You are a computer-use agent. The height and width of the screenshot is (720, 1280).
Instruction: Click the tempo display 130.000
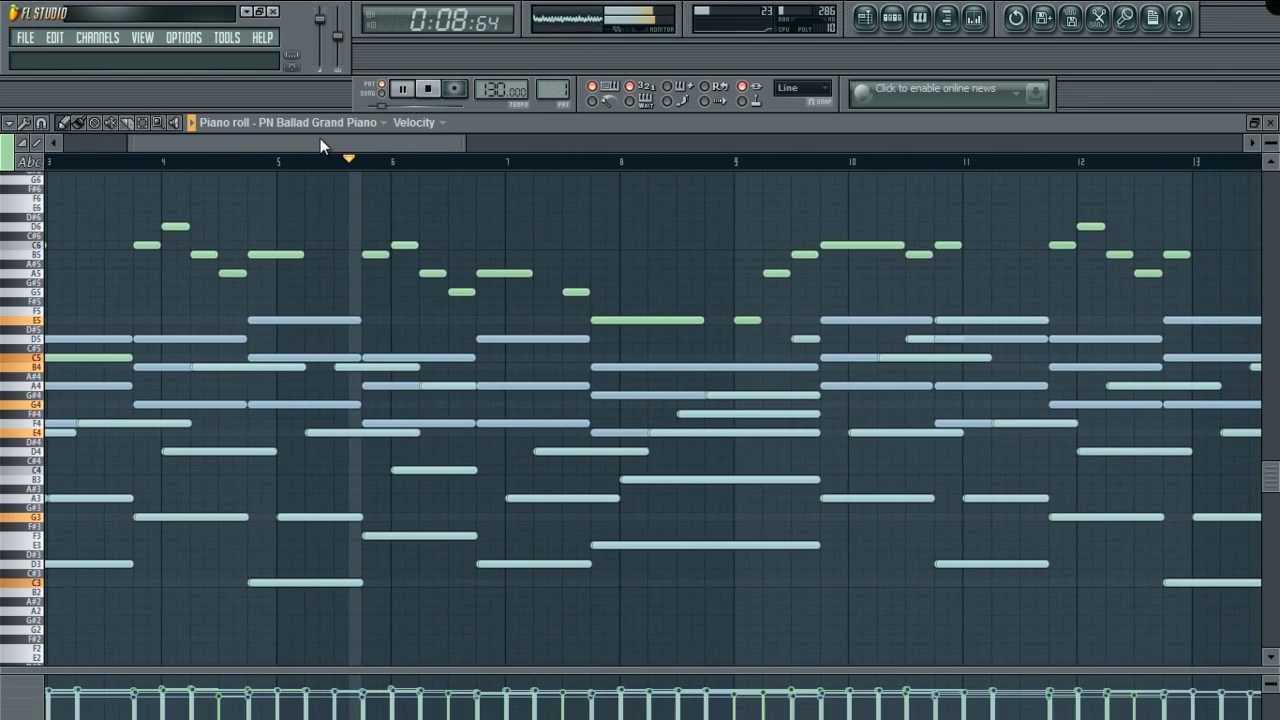501,89
